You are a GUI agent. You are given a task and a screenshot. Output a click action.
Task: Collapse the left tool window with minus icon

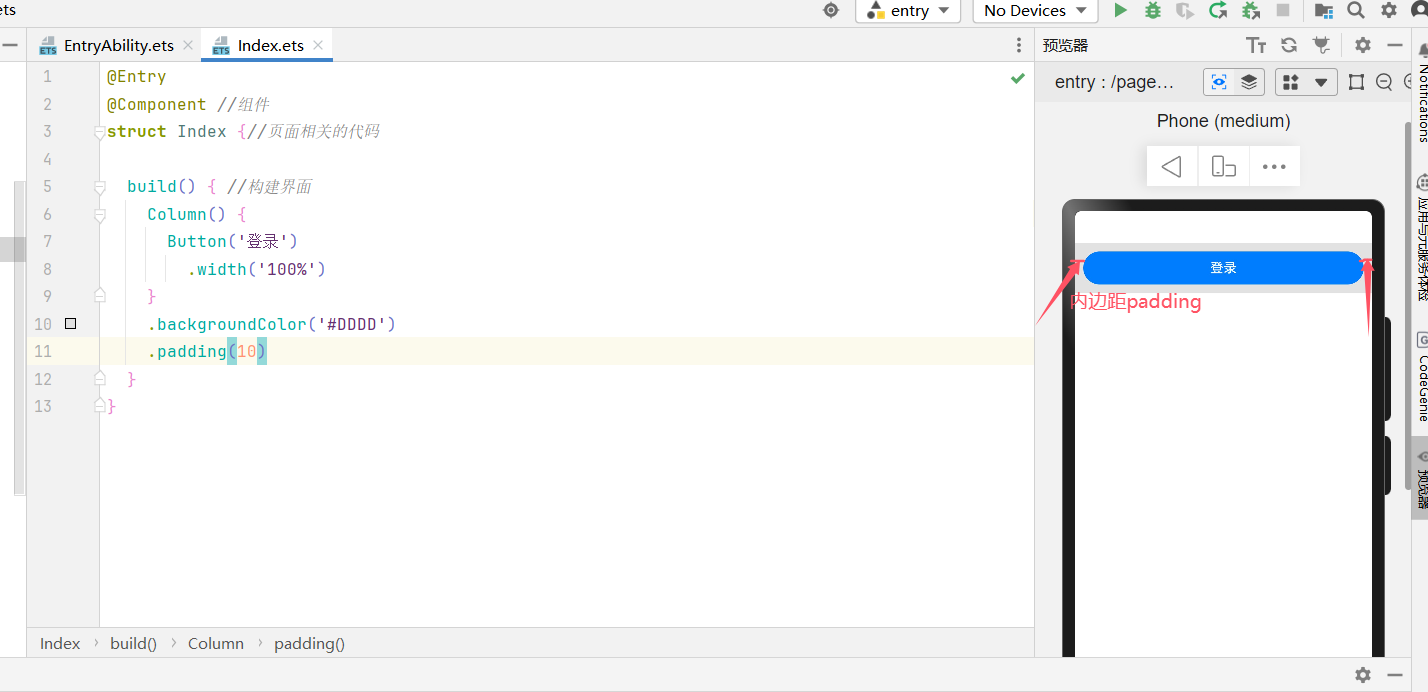9,45
